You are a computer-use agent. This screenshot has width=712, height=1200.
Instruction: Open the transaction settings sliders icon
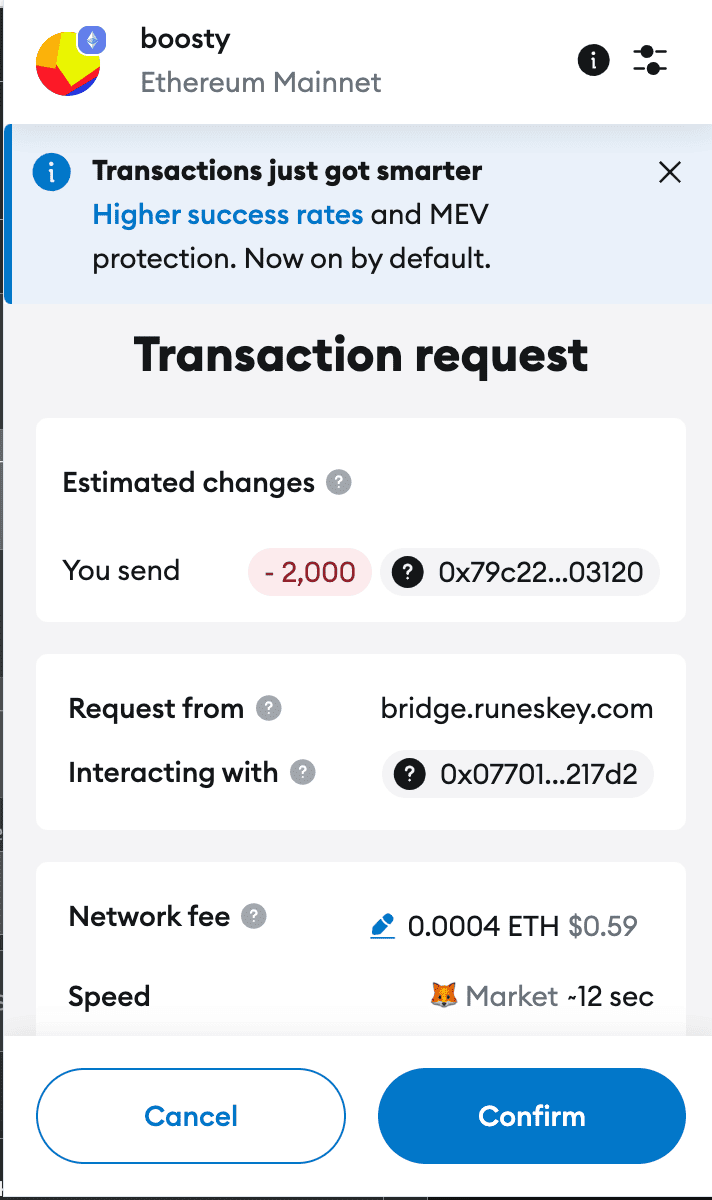[x=650, y=60]
